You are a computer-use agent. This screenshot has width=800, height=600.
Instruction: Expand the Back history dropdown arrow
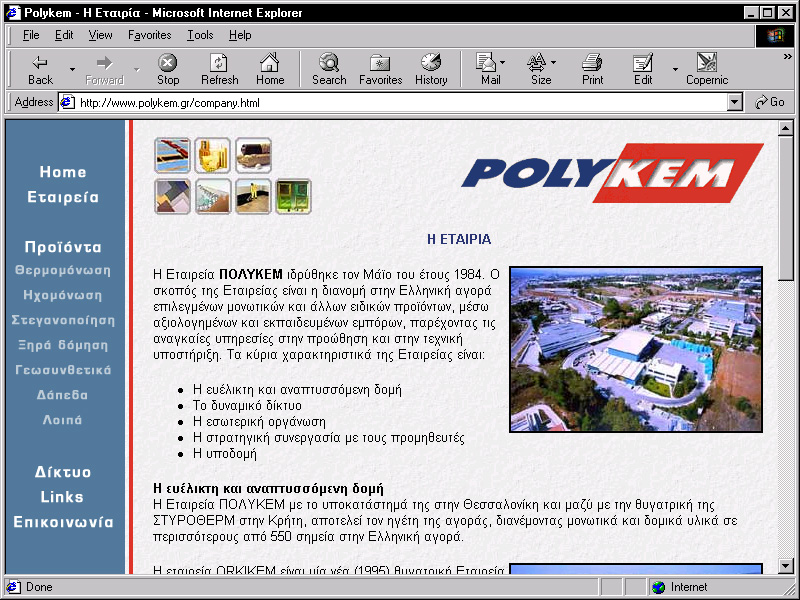[x=72, y=69]
